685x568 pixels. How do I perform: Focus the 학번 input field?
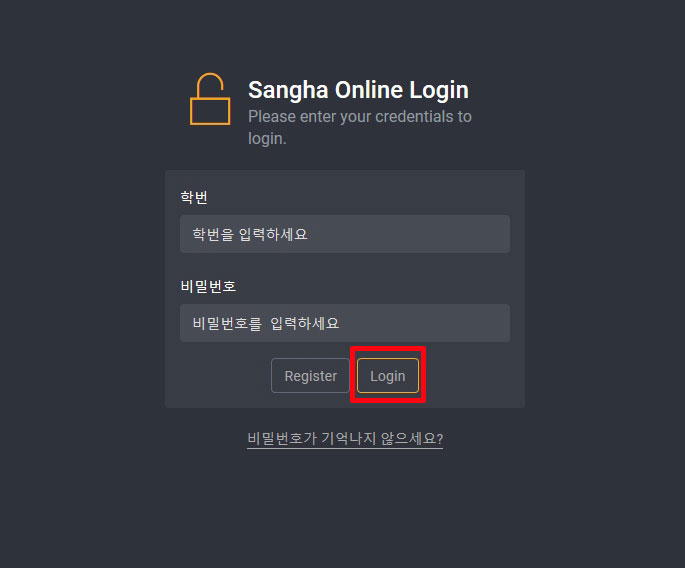(345, 234)
